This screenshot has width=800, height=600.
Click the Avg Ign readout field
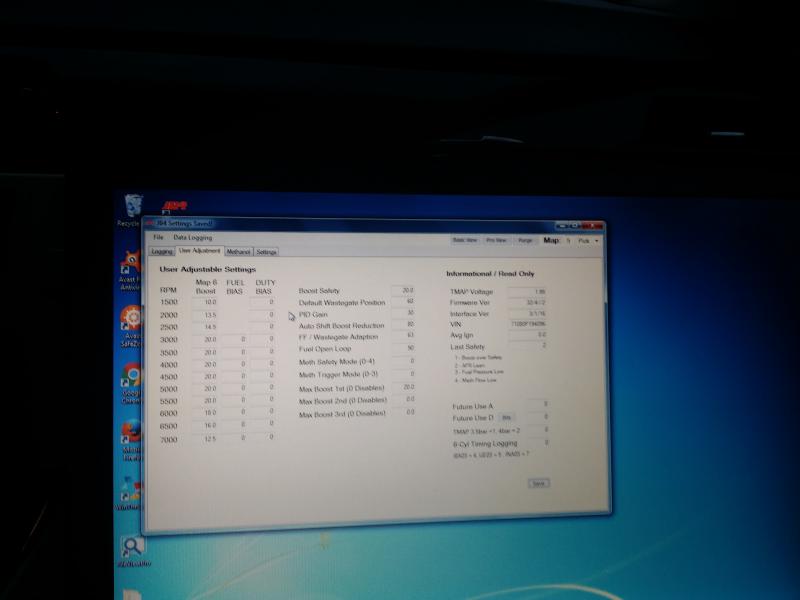pyautogui.click(x=528, y=335)
